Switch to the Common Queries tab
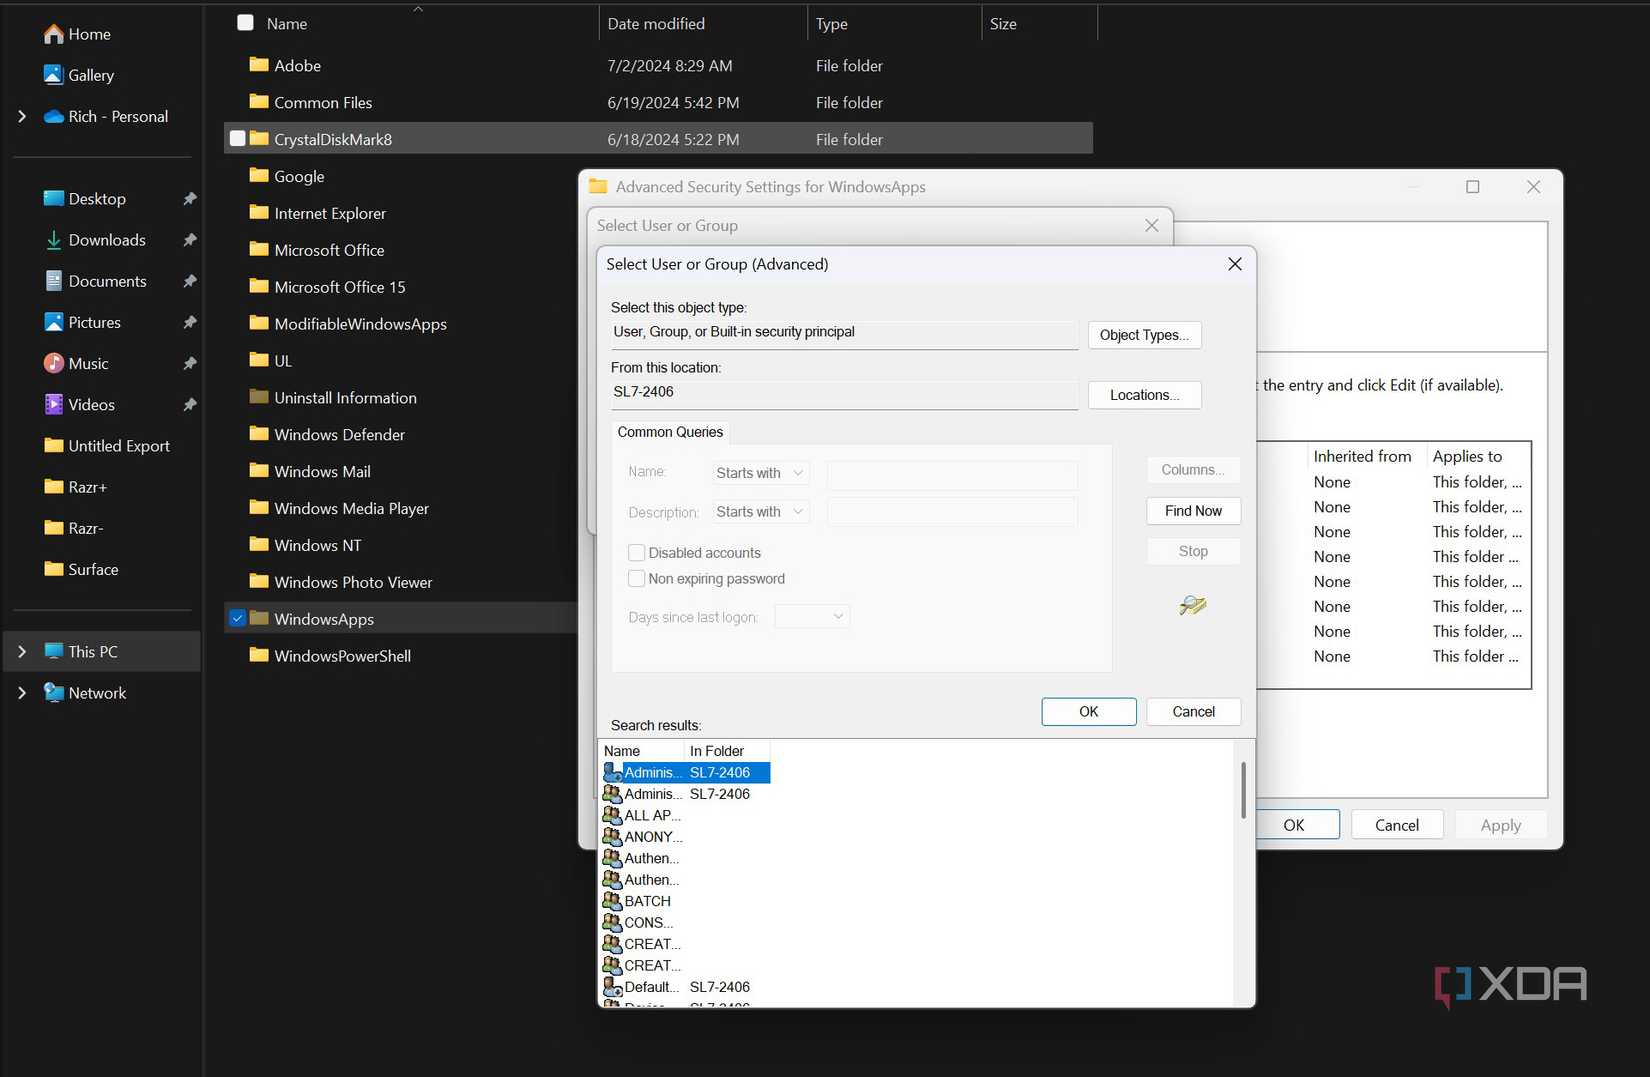The height and width of the screenshot is (1077, 1650). [x=670, y=432]
